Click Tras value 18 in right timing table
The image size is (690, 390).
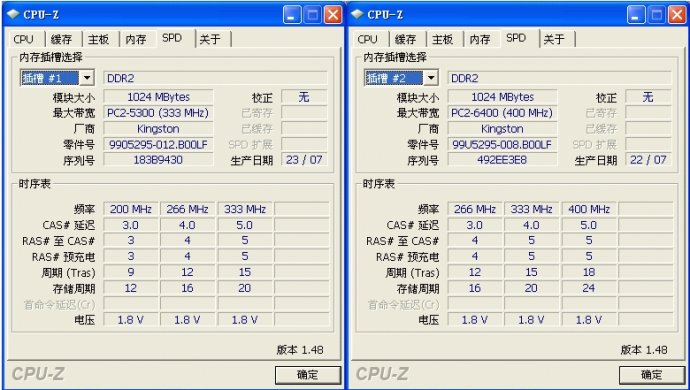point(589,272)
